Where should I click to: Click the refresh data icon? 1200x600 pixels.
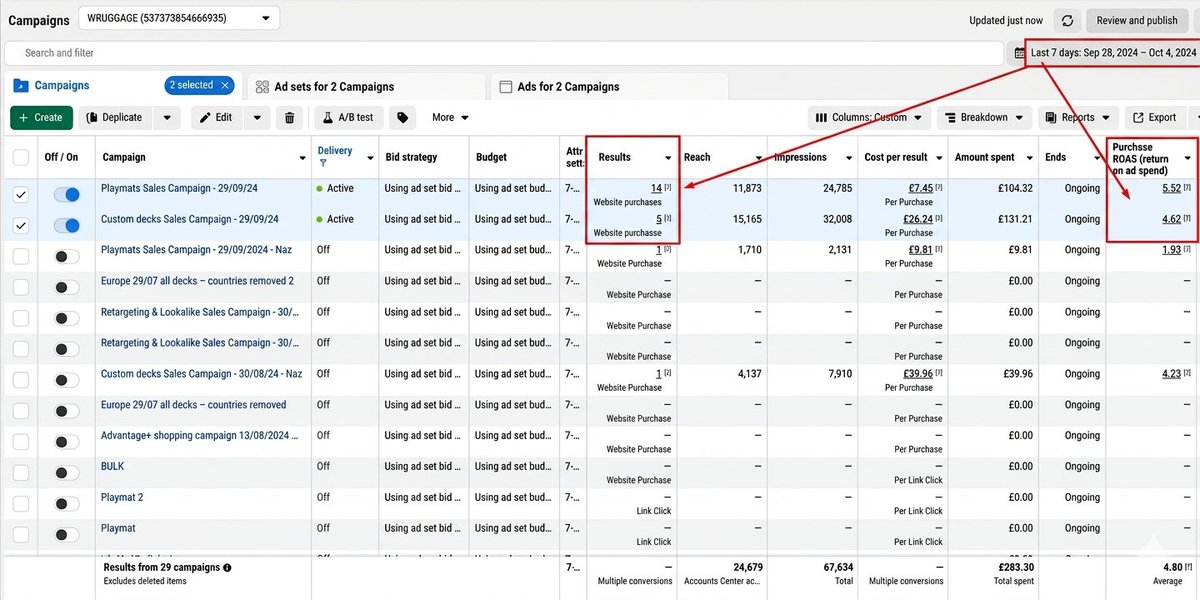(1068, 20)
